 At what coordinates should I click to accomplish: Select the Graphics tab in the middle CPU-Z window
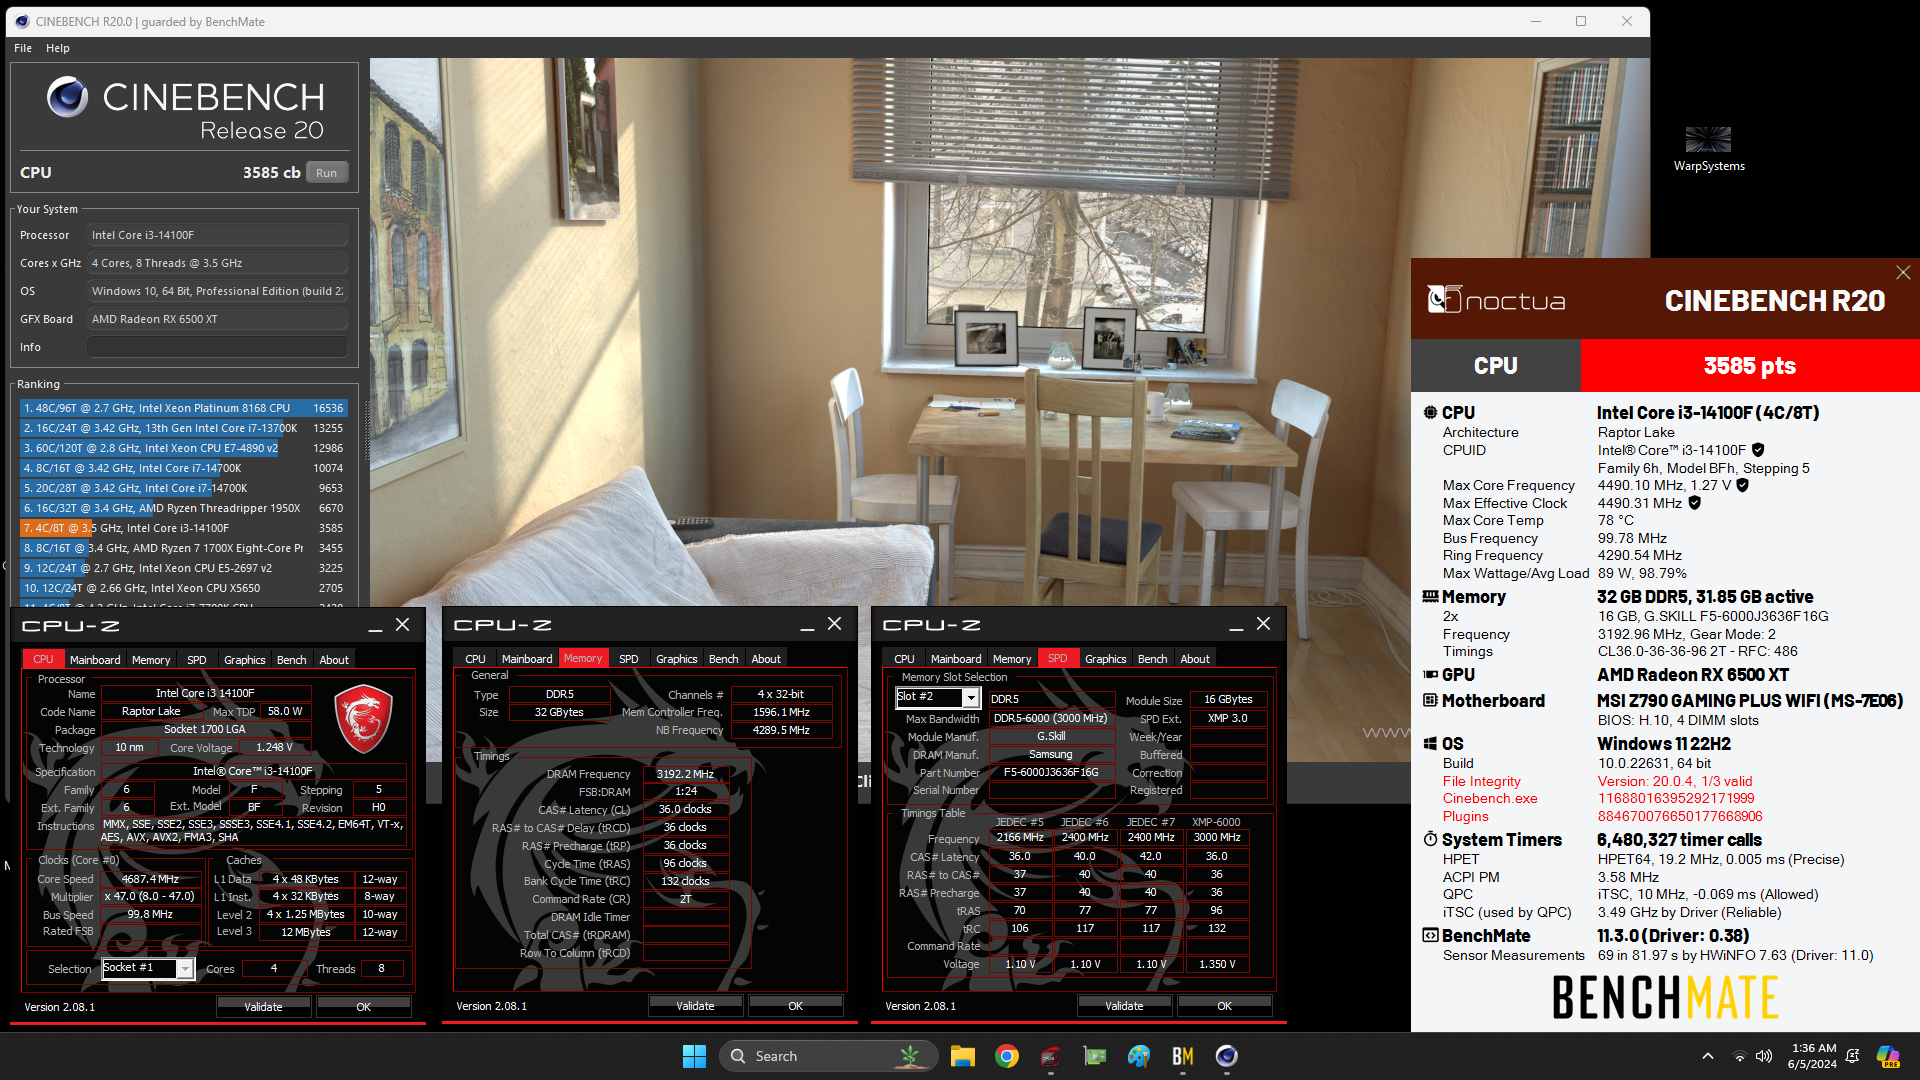pyautogui.click(x=677, y=659)
